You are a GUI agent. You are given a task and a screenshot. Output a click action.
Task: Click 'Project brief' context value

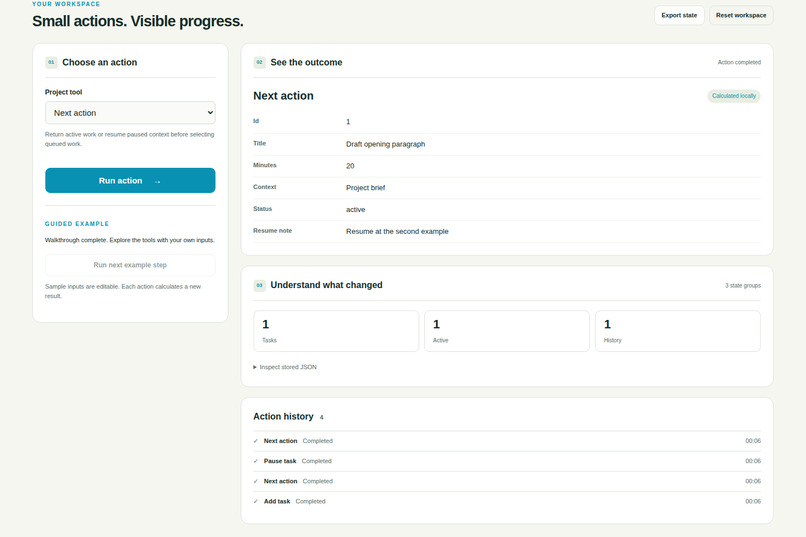click(x=365, y=188)
